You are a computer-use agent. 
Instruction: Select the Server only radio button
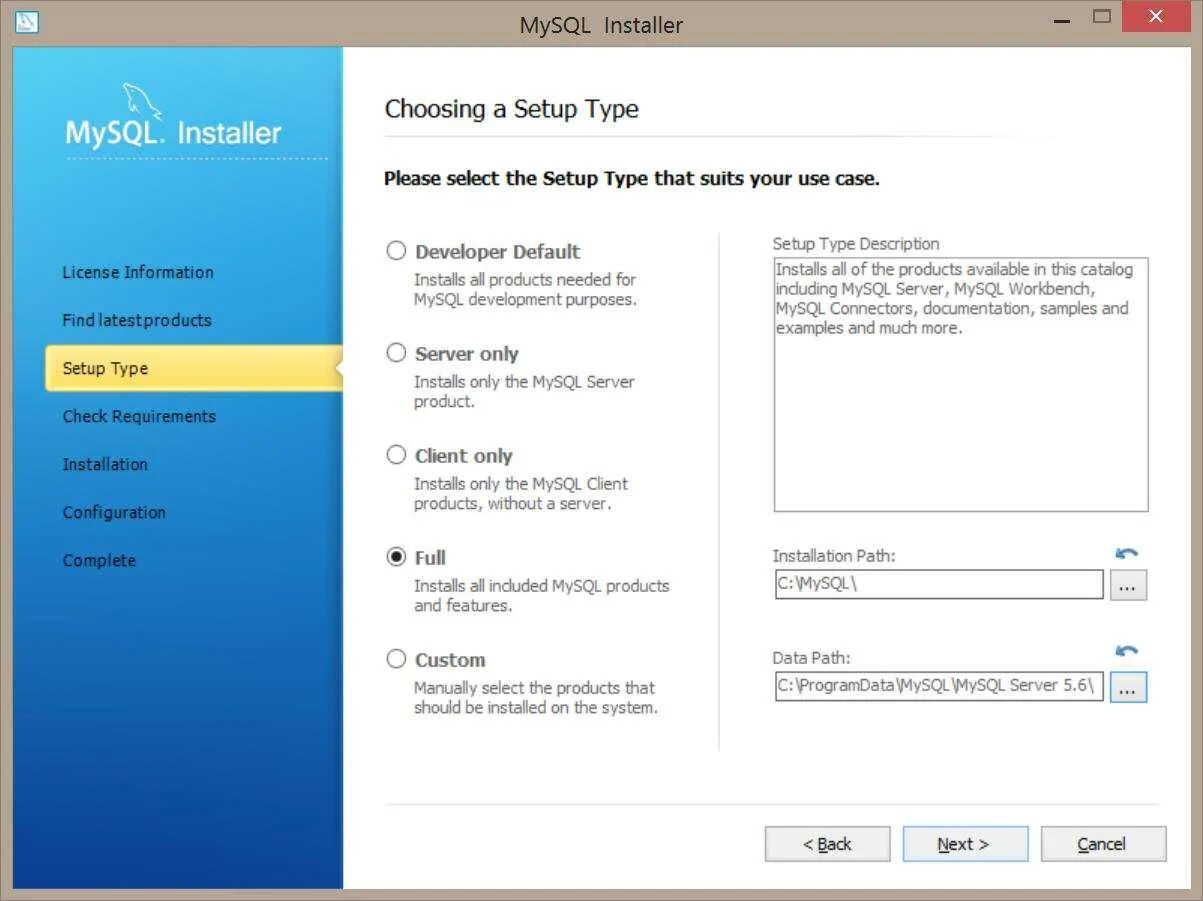coord(396,353)
